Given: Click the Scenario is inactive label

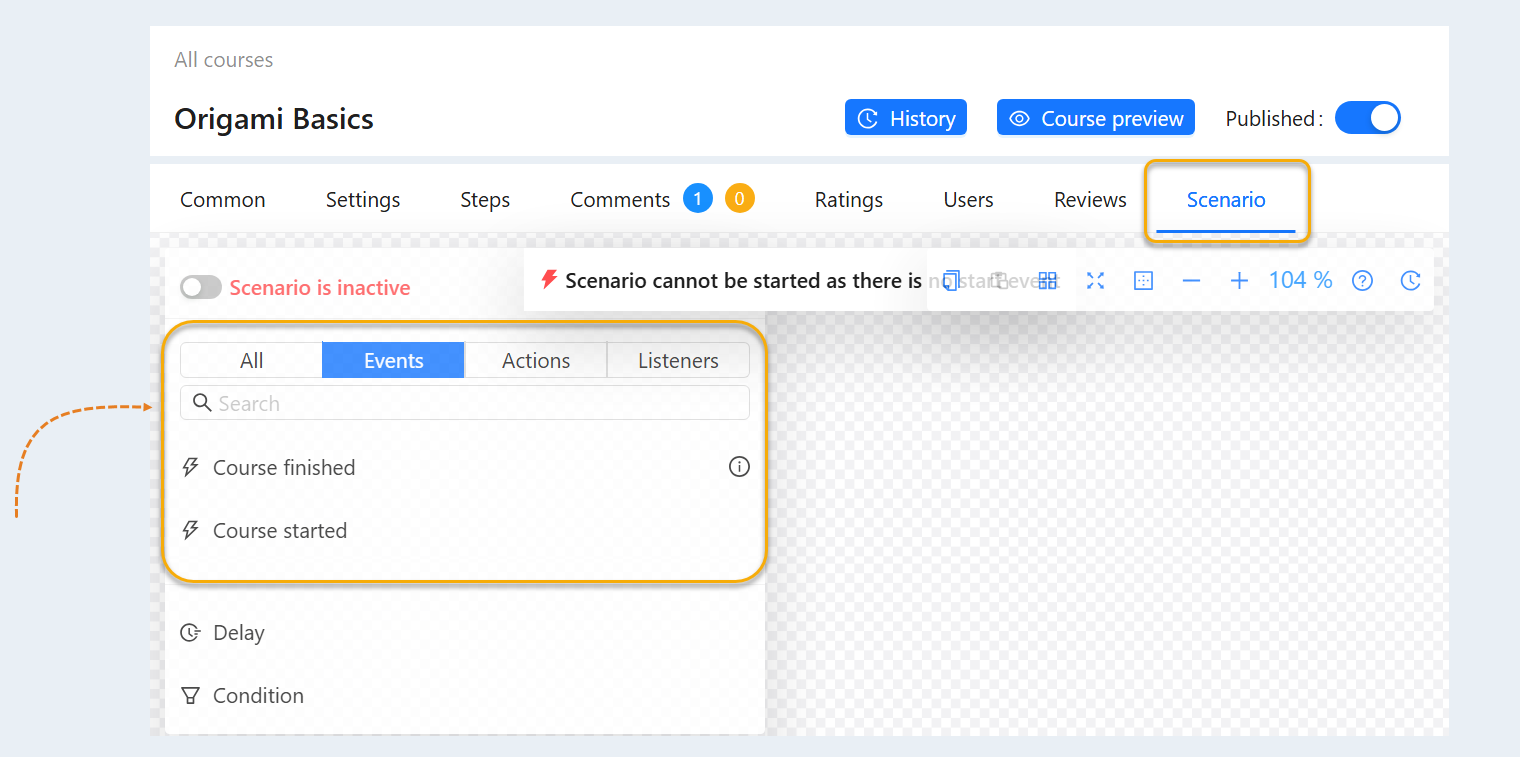Looking at the screenshot, I should click(320, 288).
